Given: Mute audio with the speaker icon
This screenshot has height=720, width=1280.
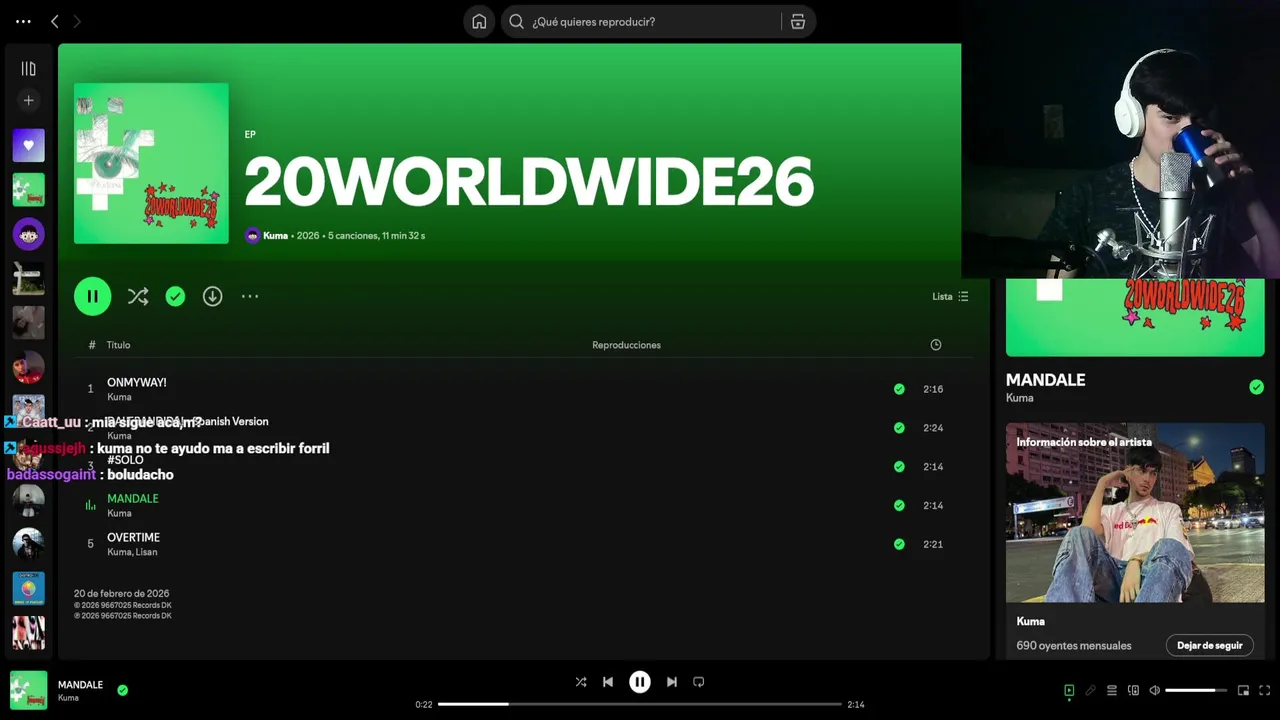Looking at the screenshot, I should [1155, 690].
